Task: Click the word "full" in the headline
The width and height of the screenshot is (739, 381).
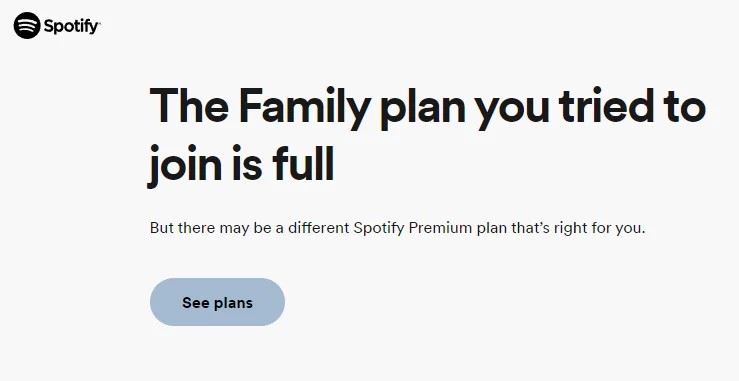Action: 303,162
